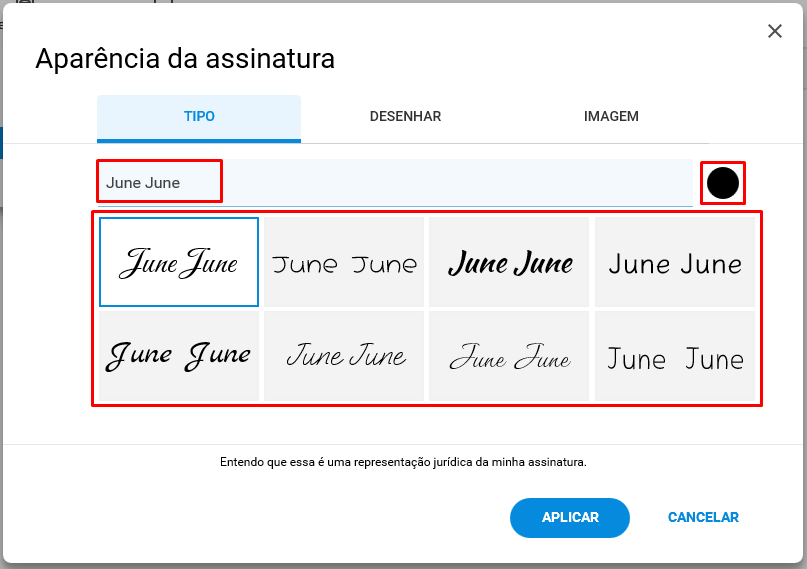Open the IMAGEM tab

click(x=611, y=117)
